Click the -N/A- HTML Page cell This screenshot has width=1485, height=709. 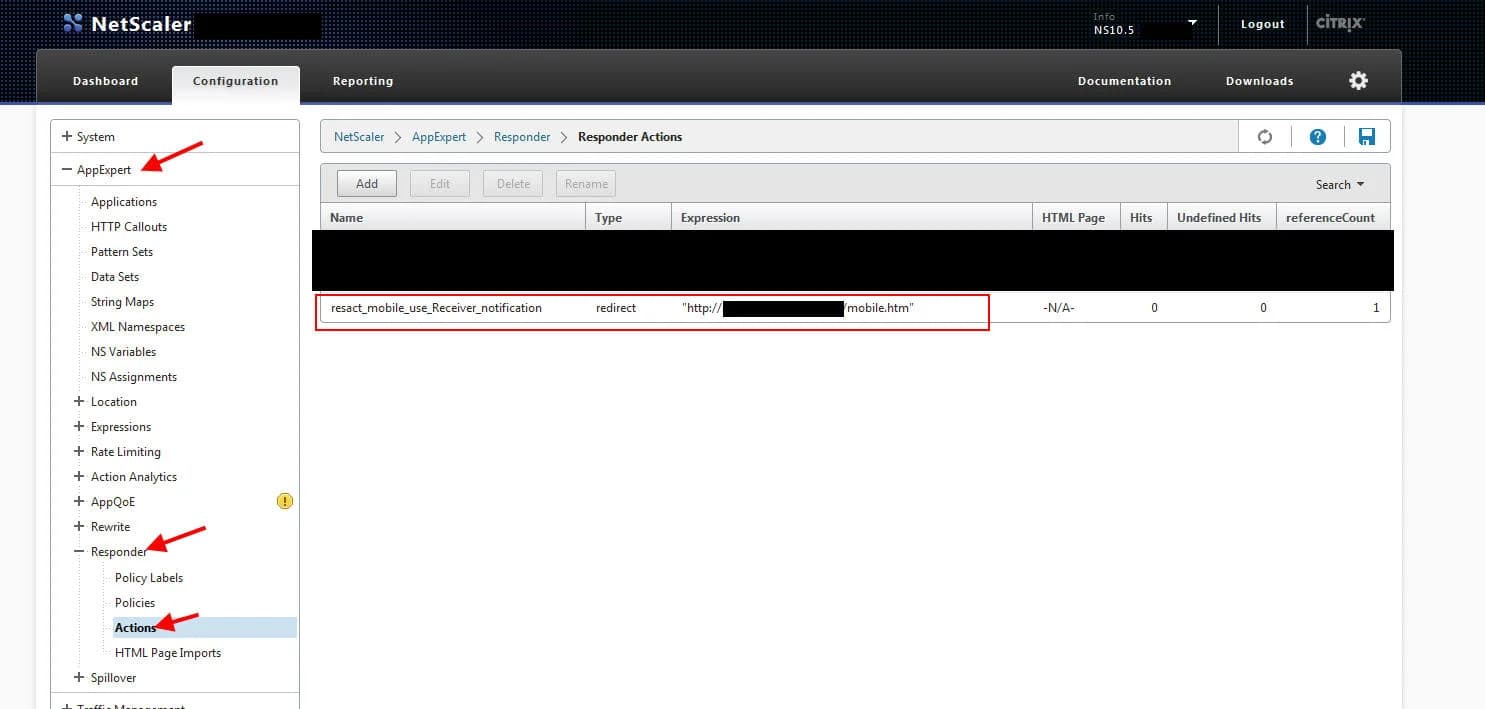pos(1058,308)
